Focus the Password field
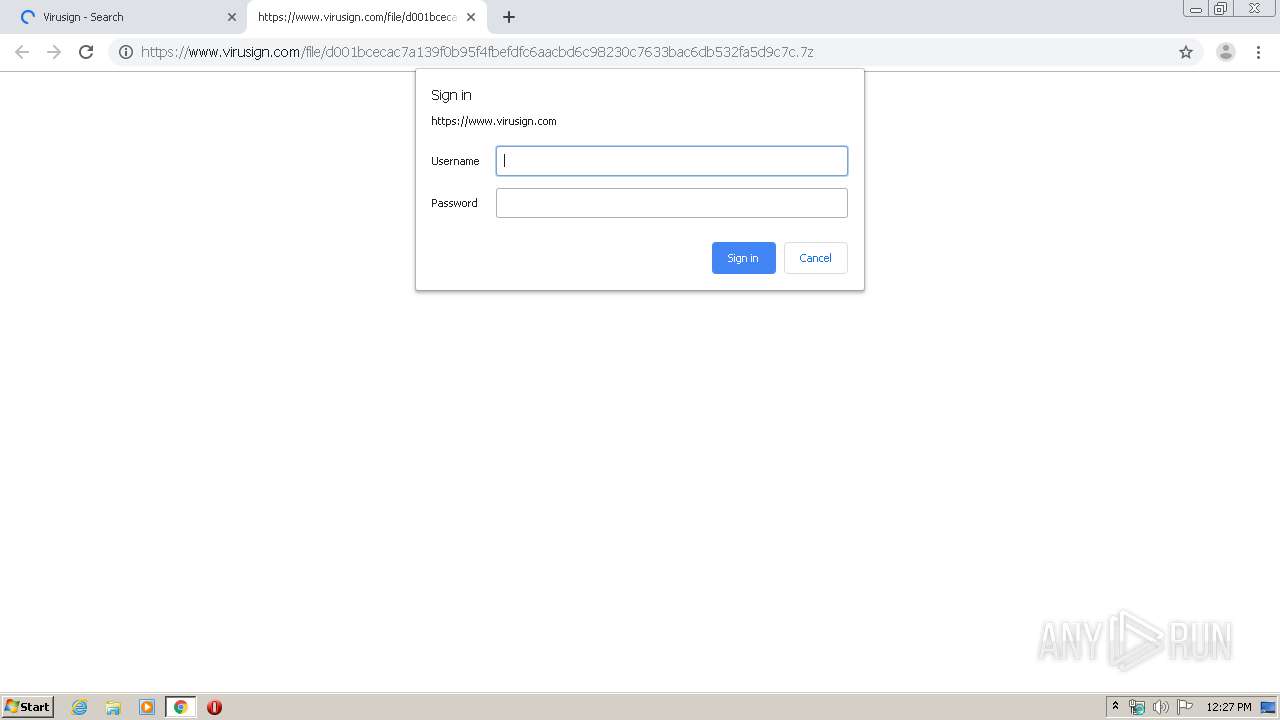 click(672, 203)
